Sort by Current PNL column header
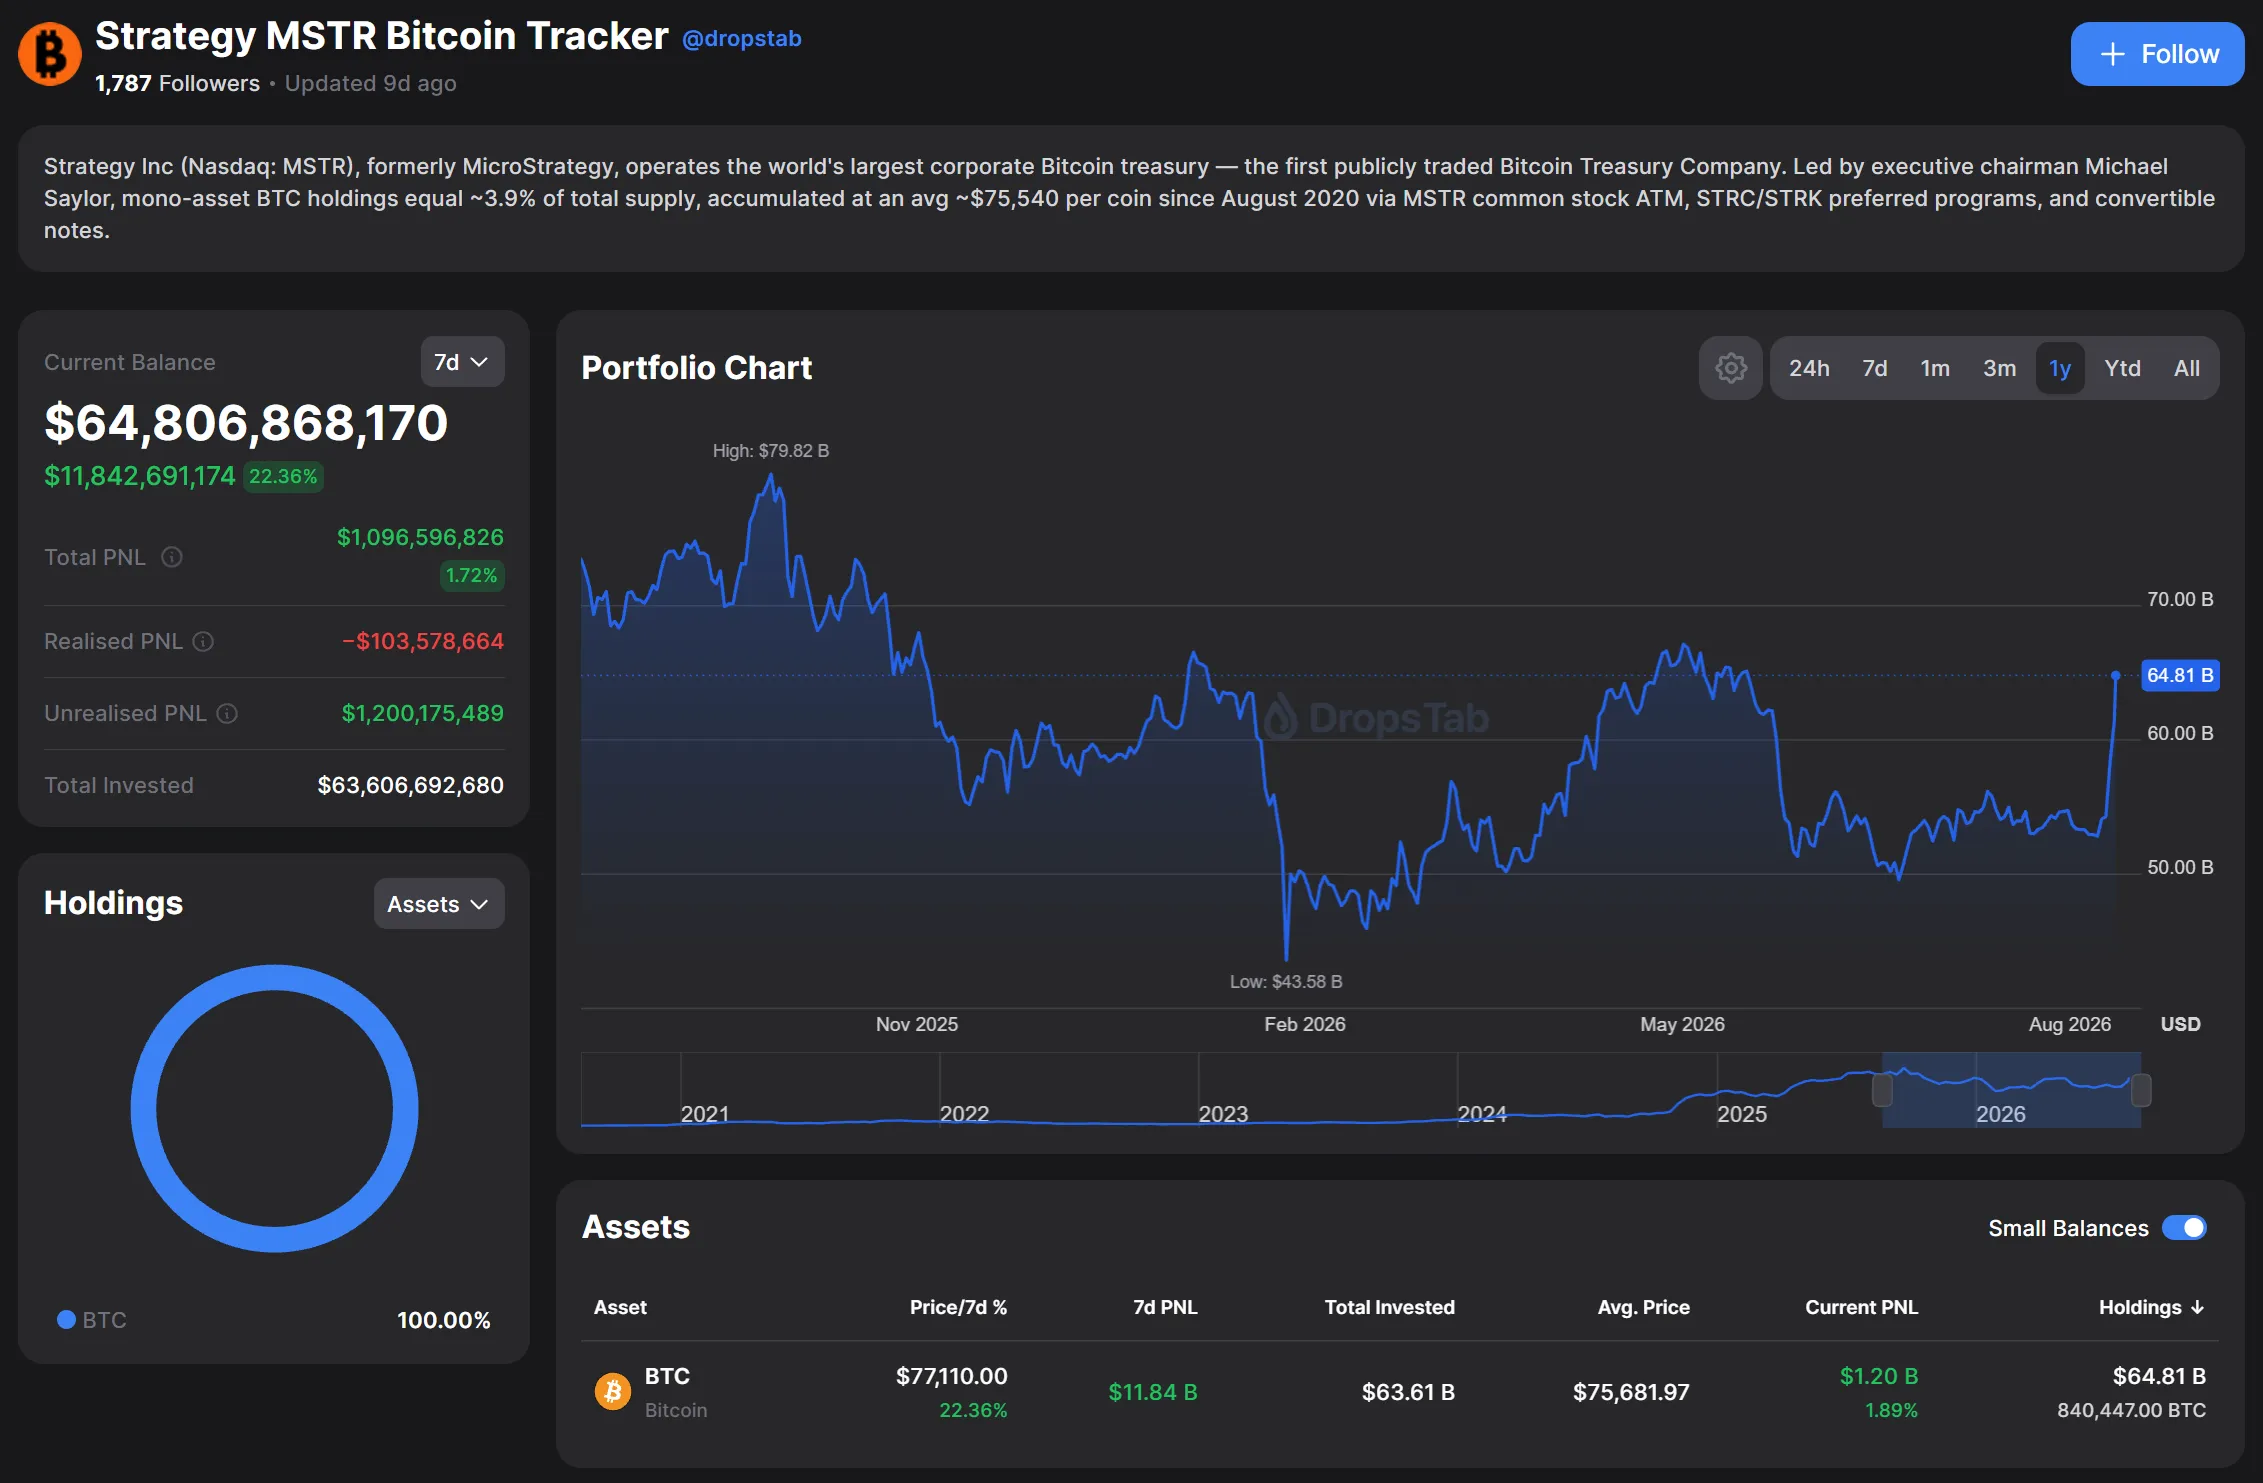2263x1483 pixels. (1862, 1307)
